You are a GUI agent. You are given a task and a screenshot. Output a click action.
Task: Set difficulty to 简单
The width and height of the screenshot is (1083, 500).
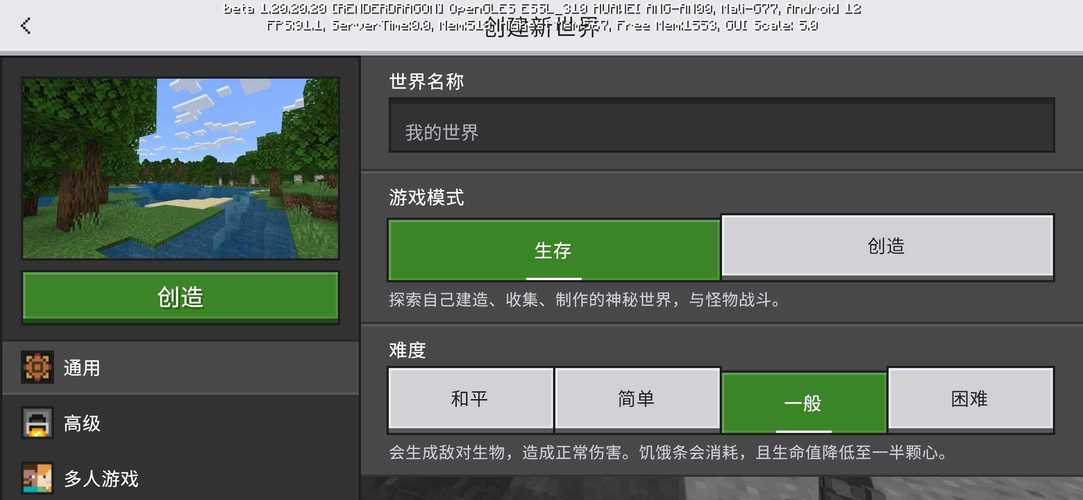tap(636, 399)
